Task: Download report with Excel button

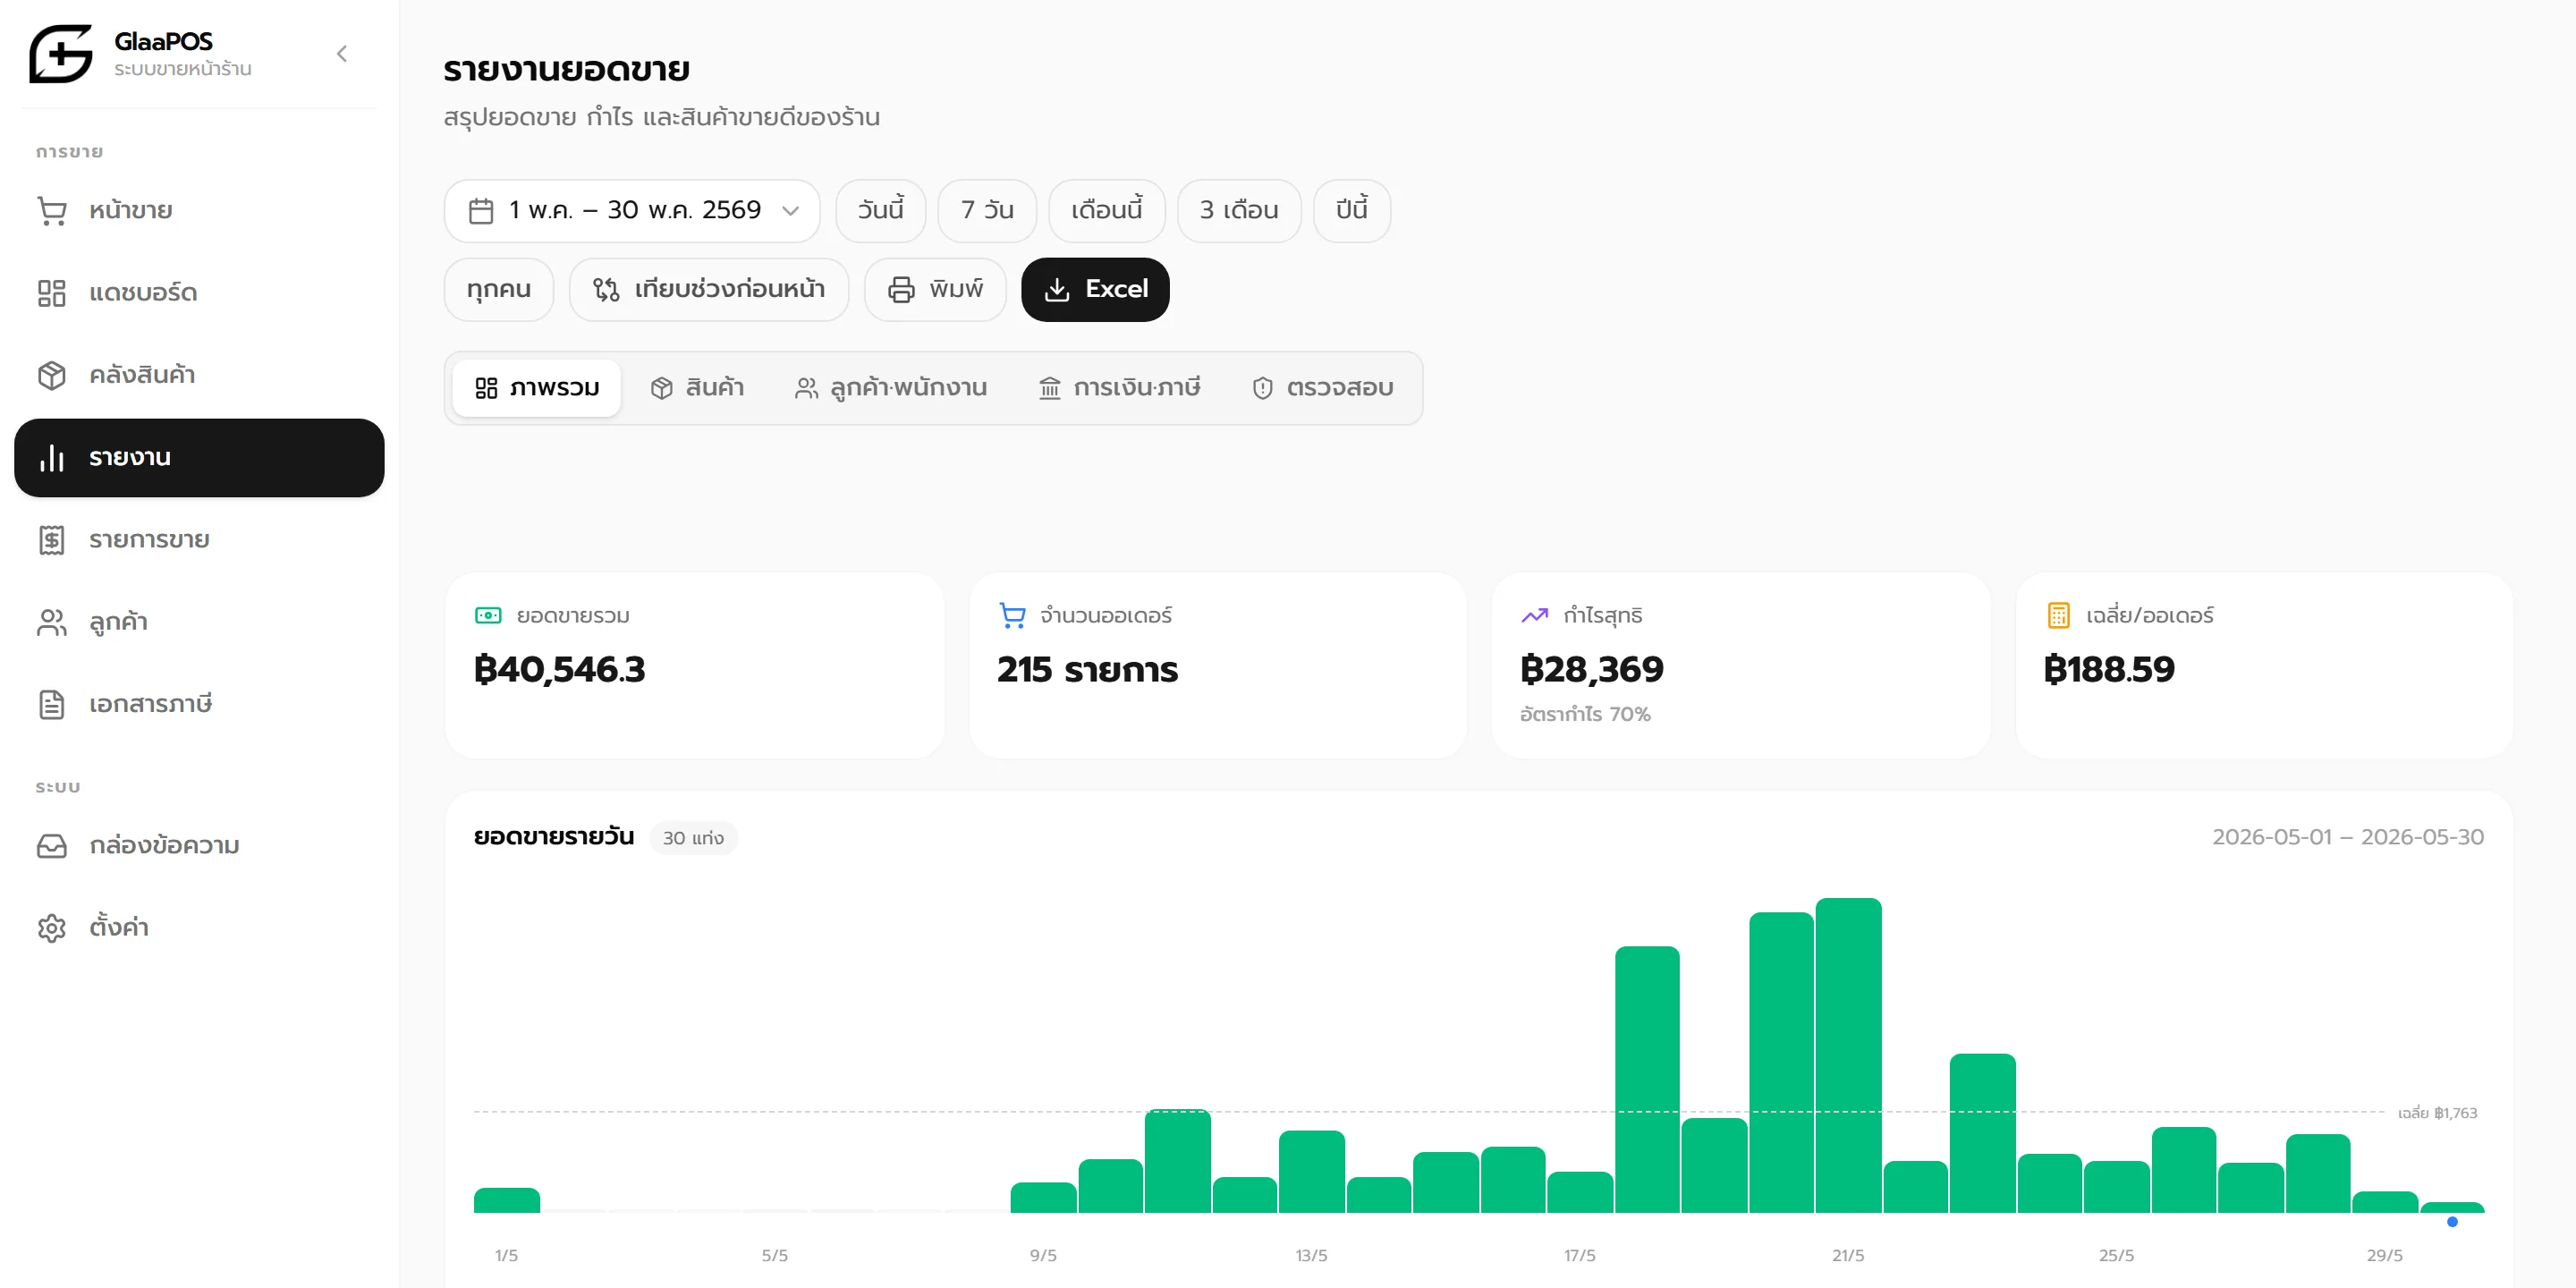Action: coord(1095,290)
